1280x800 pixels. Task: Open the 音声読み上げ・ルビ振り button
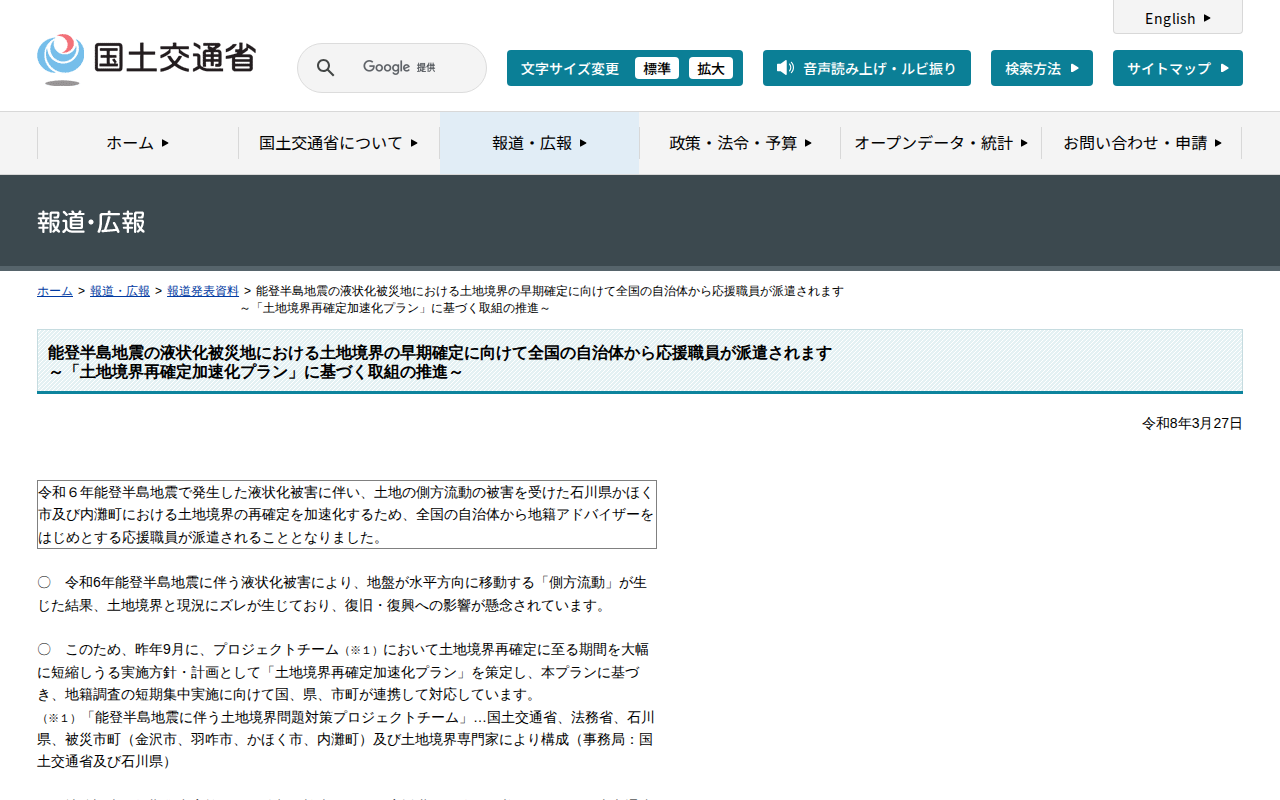867,68
